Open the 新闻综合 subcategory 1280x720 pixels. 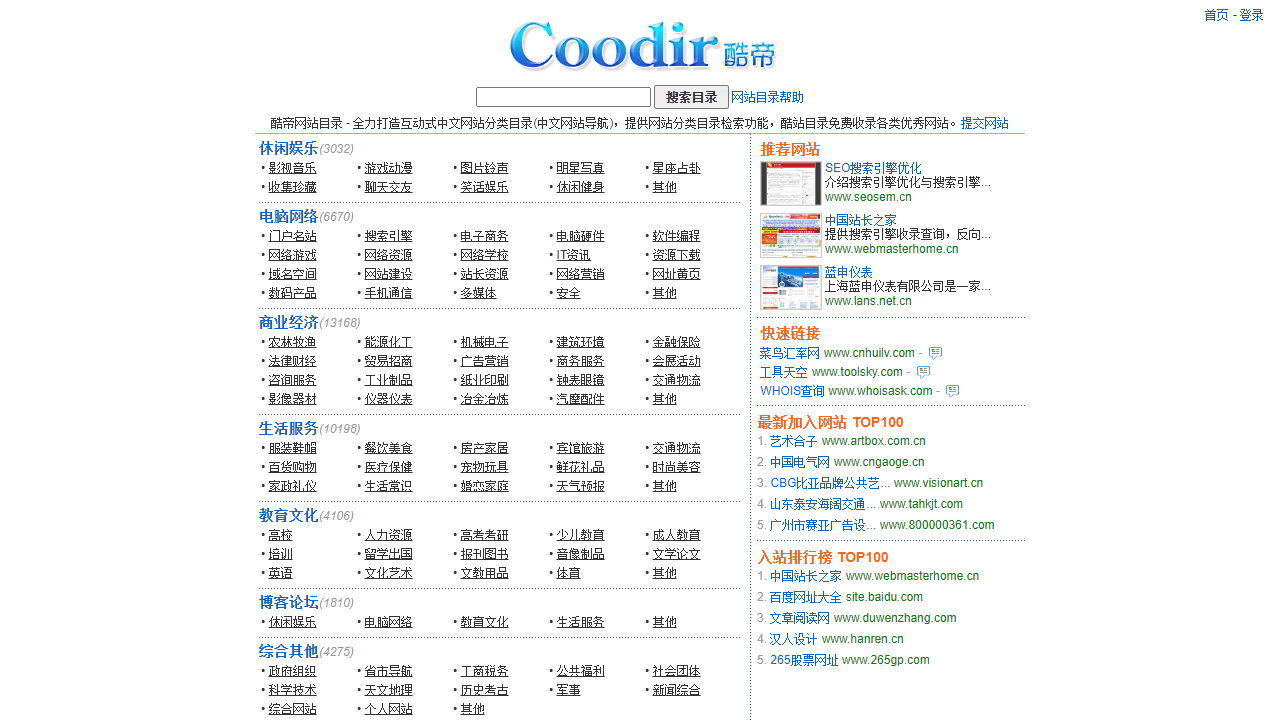pos(676,690)
